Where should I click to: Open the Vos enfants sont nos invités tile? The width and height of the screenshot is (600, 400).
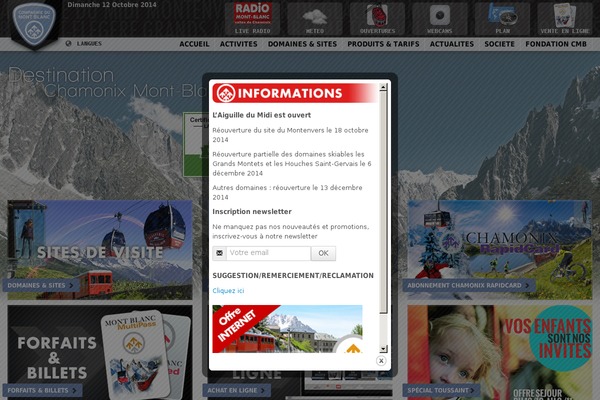point(500,353)
